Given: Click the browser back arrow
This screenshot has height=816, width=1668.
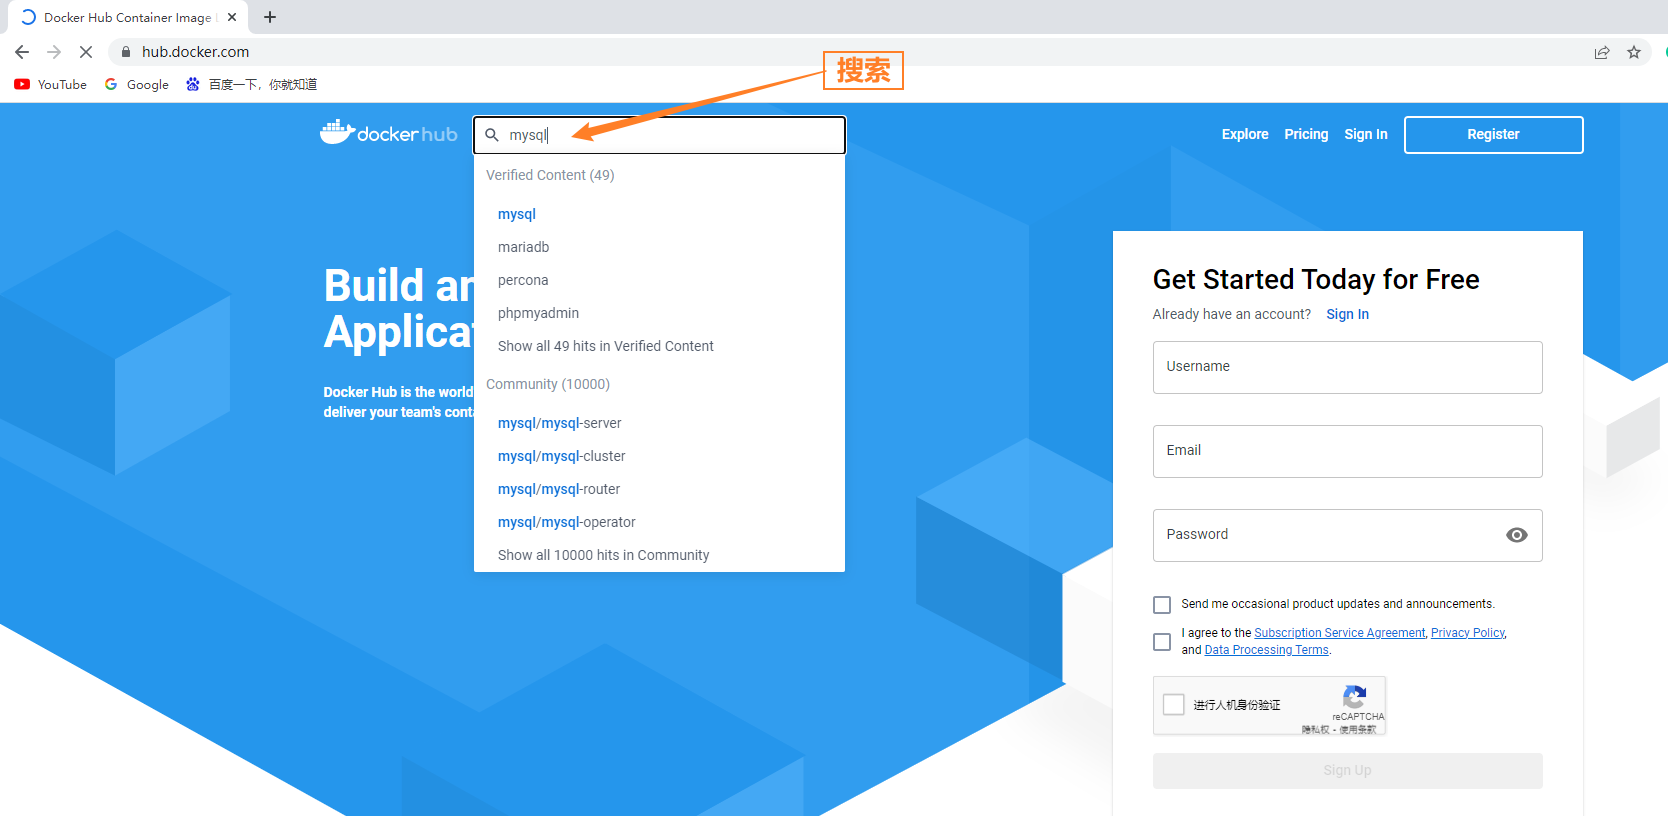Looking at the screenshot, I should [x=22, y=52].
